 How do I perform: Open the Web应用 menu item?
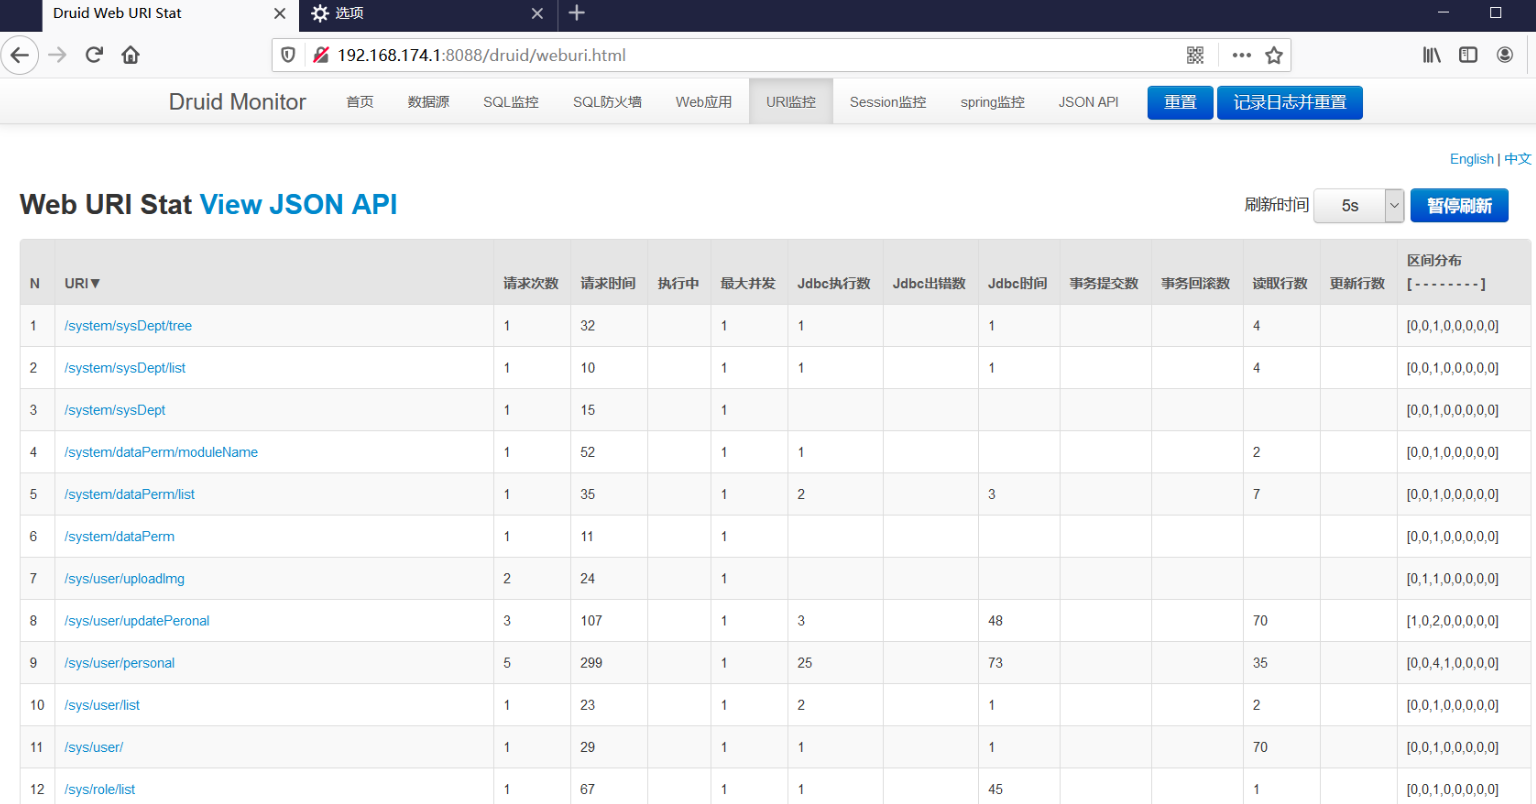(704, 102)
